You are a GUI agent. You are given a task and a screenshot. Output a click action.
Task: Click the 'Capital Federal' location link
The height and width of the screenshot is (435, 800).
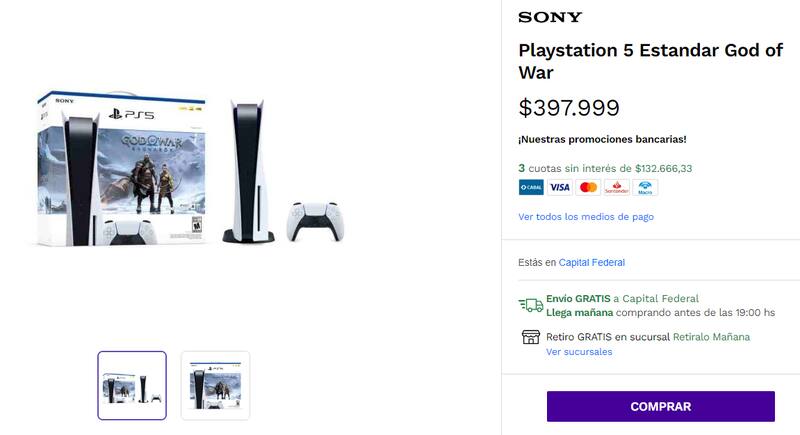coord(591,262)
